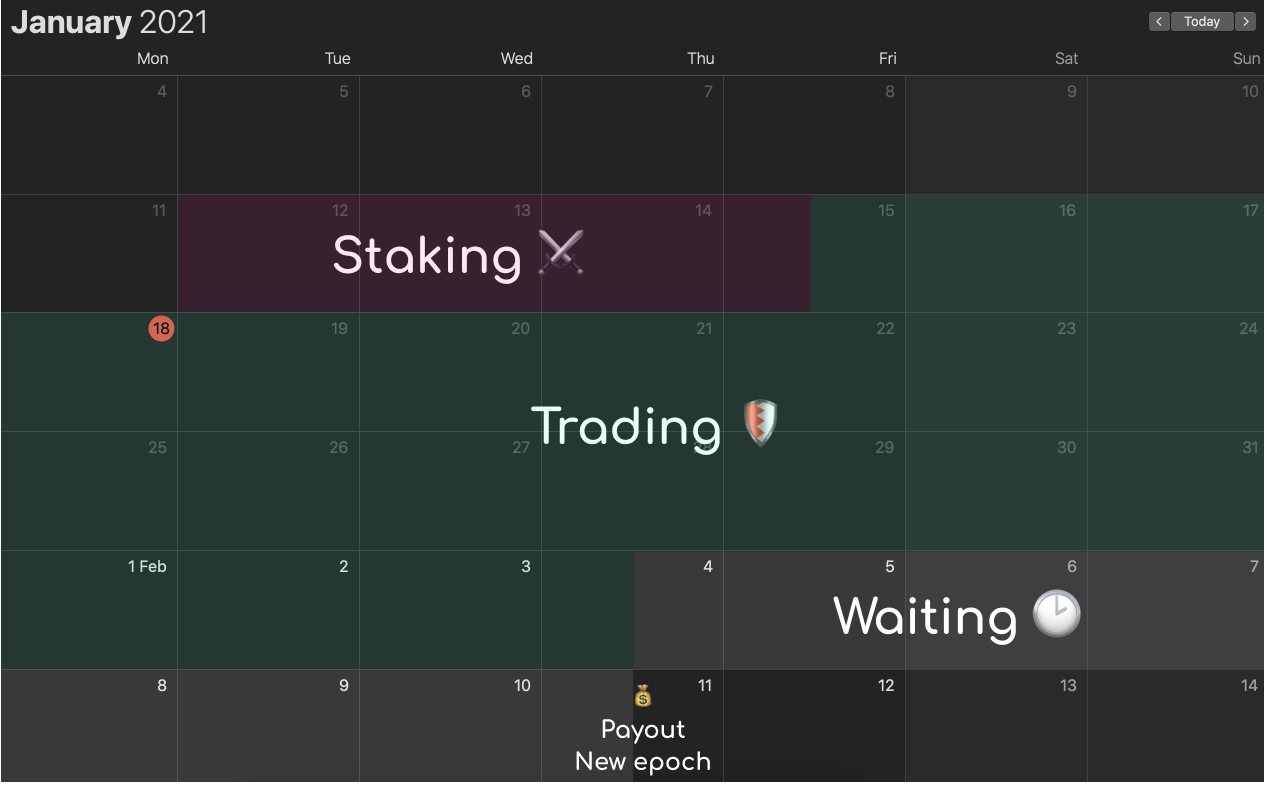The width and height of the screenshot is (1267, 786).
Task: Select the day cell numbered 4 in the top row
Action: tap(90, 135)
